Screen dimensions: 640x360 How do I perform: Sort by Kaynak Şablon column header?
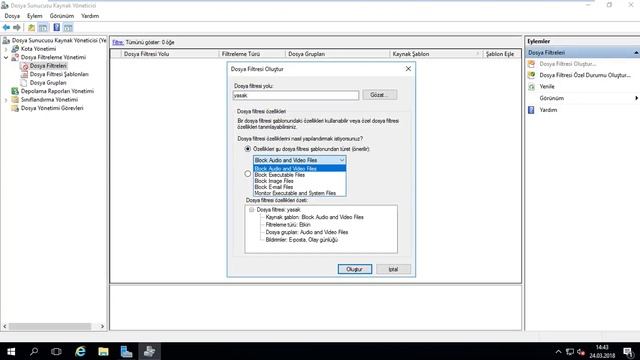coord(436,54)
